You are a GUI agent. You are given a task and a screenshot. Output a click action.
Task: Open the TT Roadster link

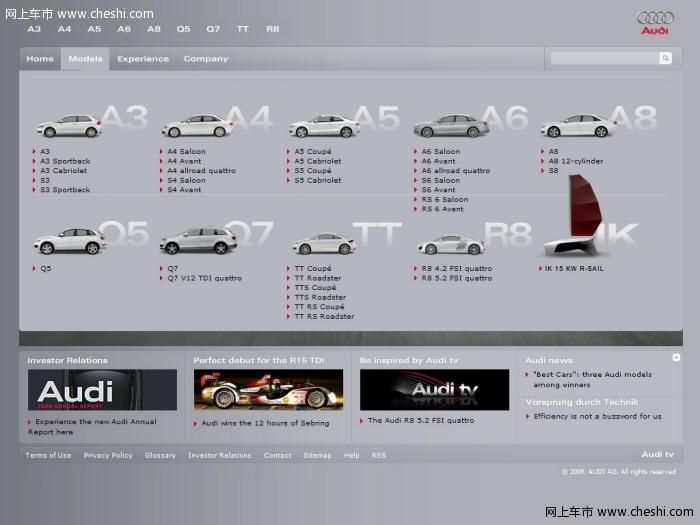(x=318, y=278)
